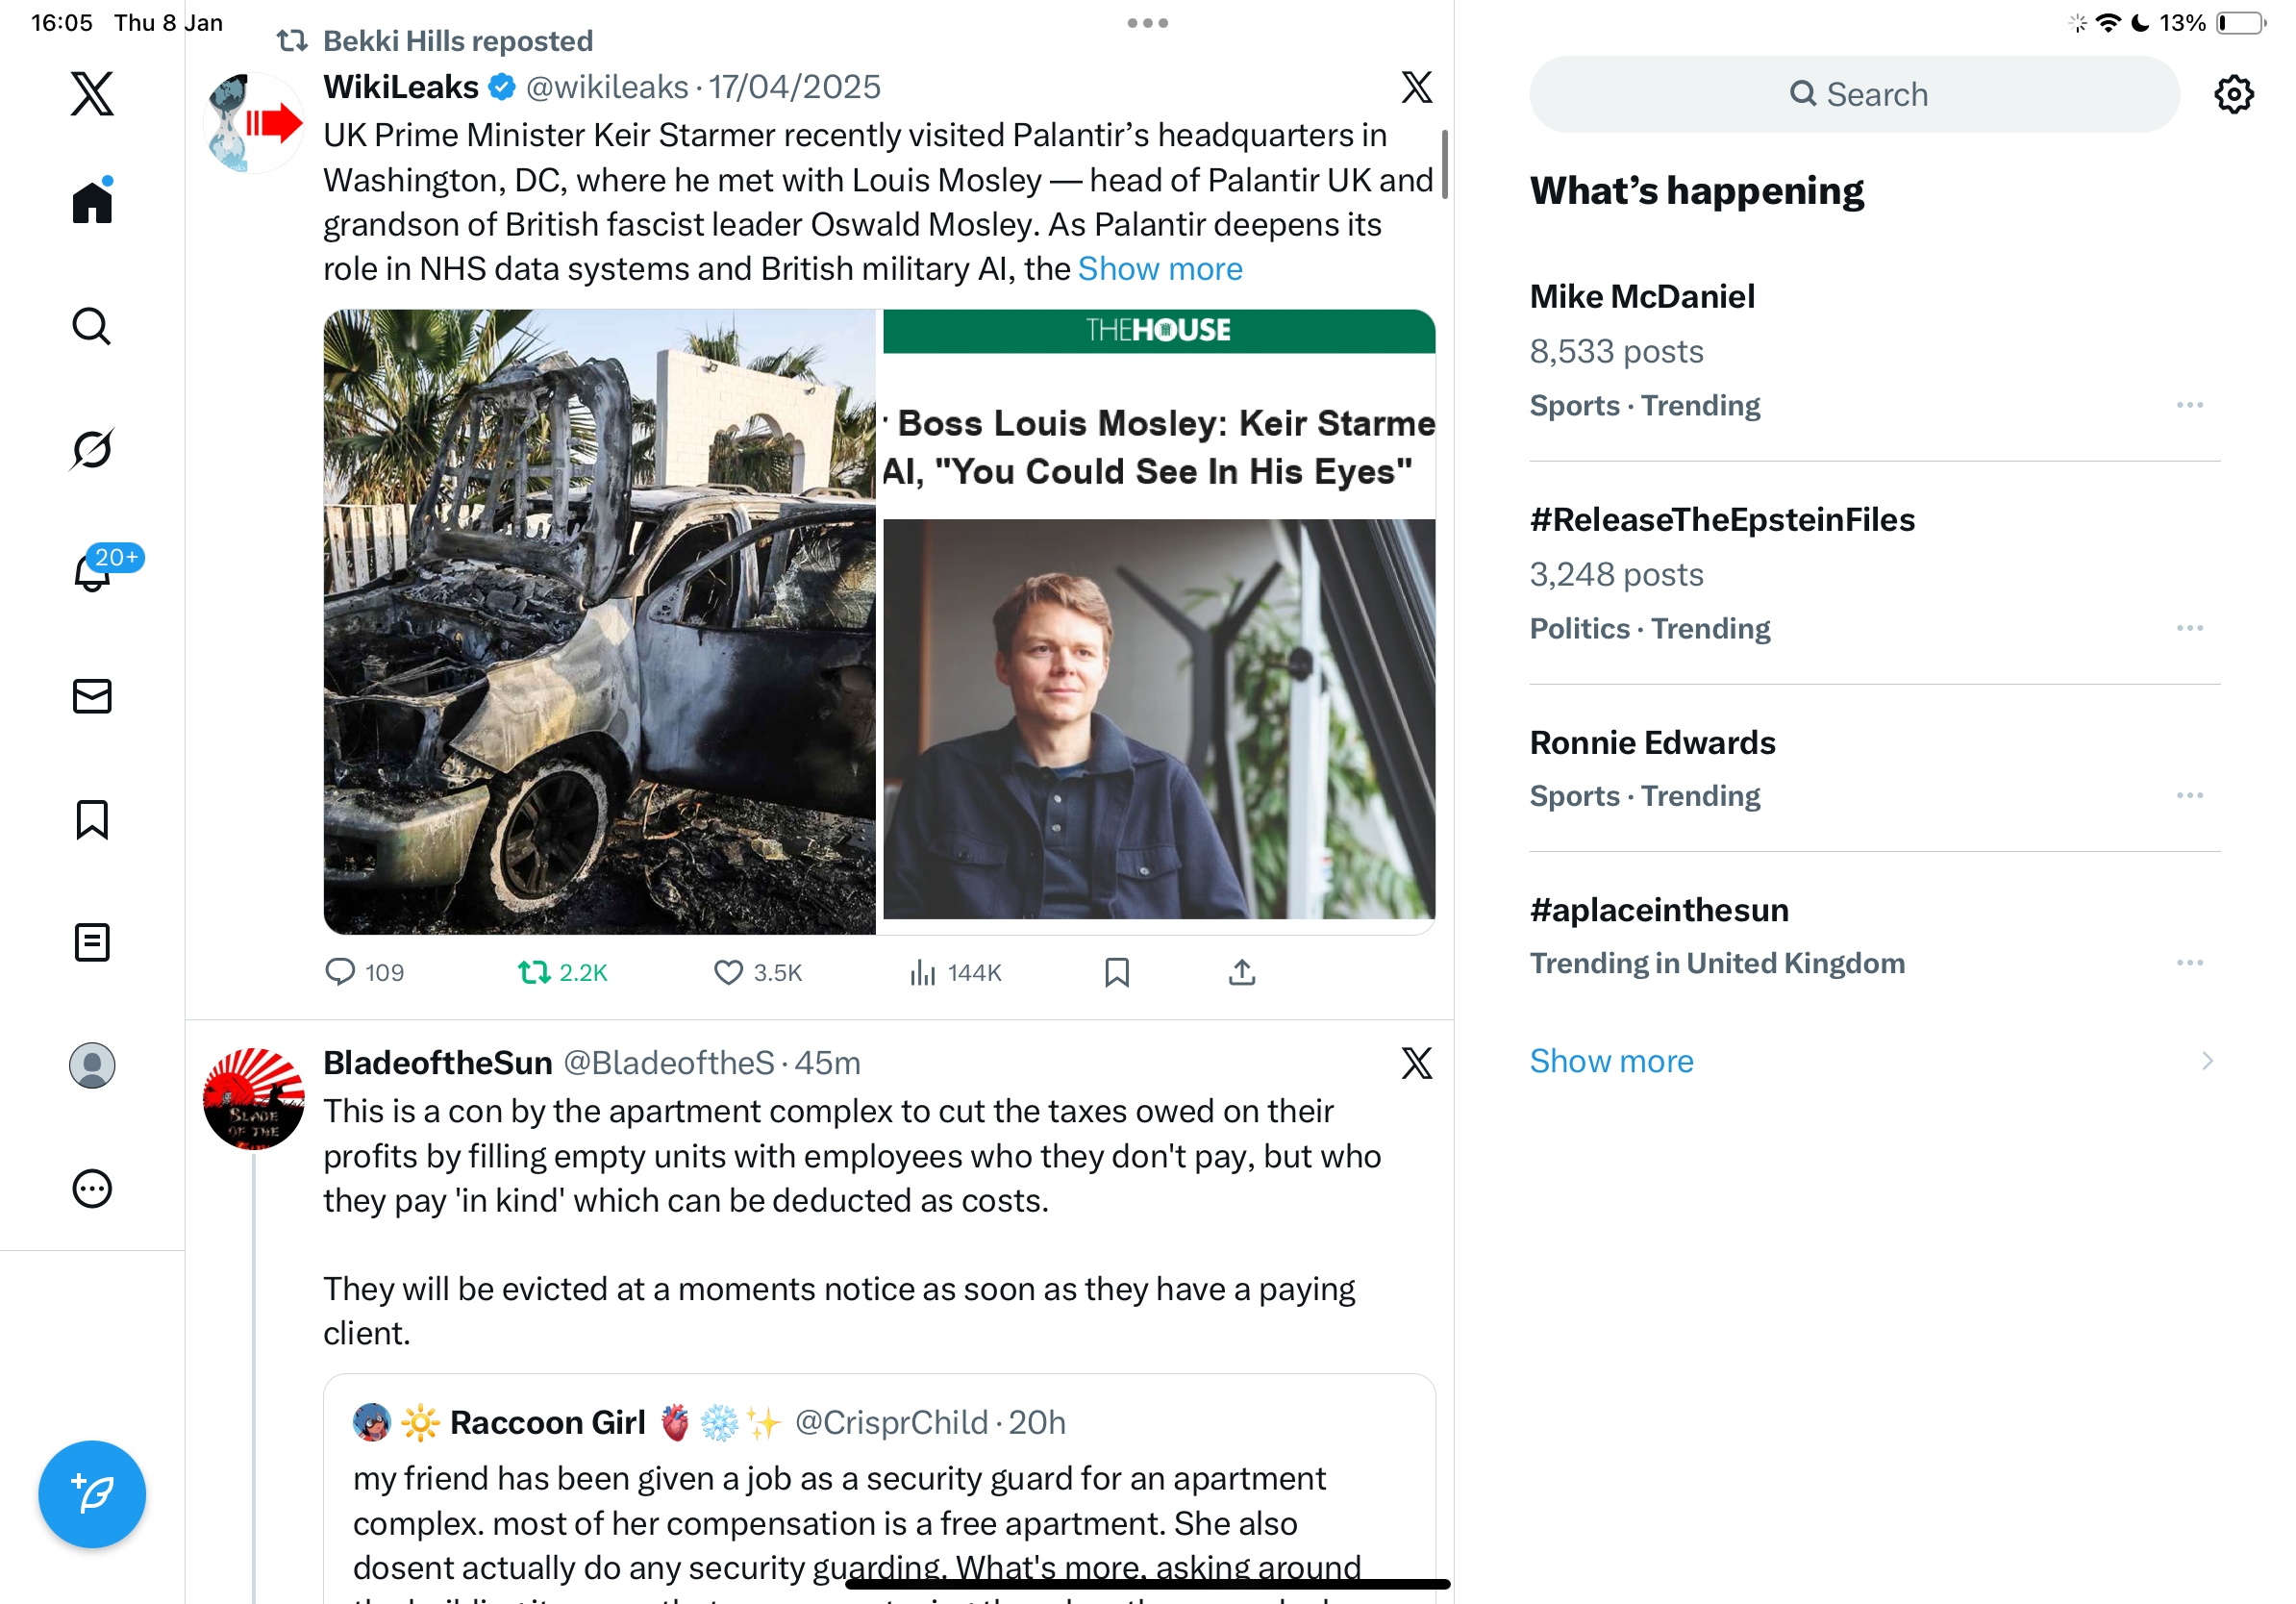Image resolution: width=2296 pixels, height=1604 pixels.
Task: Open Bookmarks in the left sidebar
Action: [x=92, y=819]
